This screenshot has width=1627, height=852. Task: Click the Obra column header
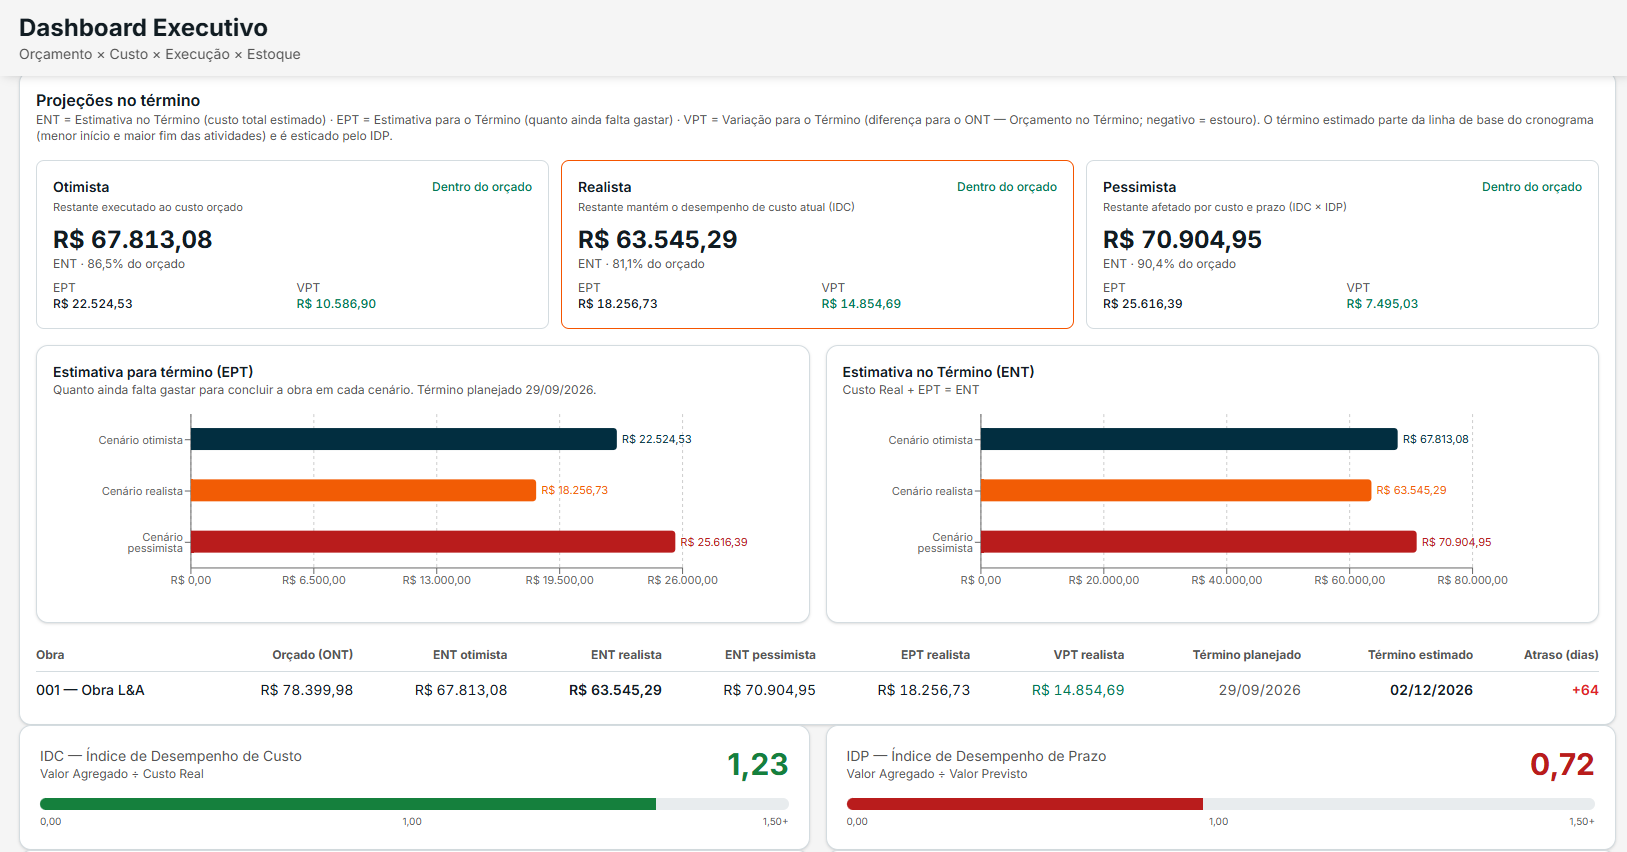[x=50, y=655]
